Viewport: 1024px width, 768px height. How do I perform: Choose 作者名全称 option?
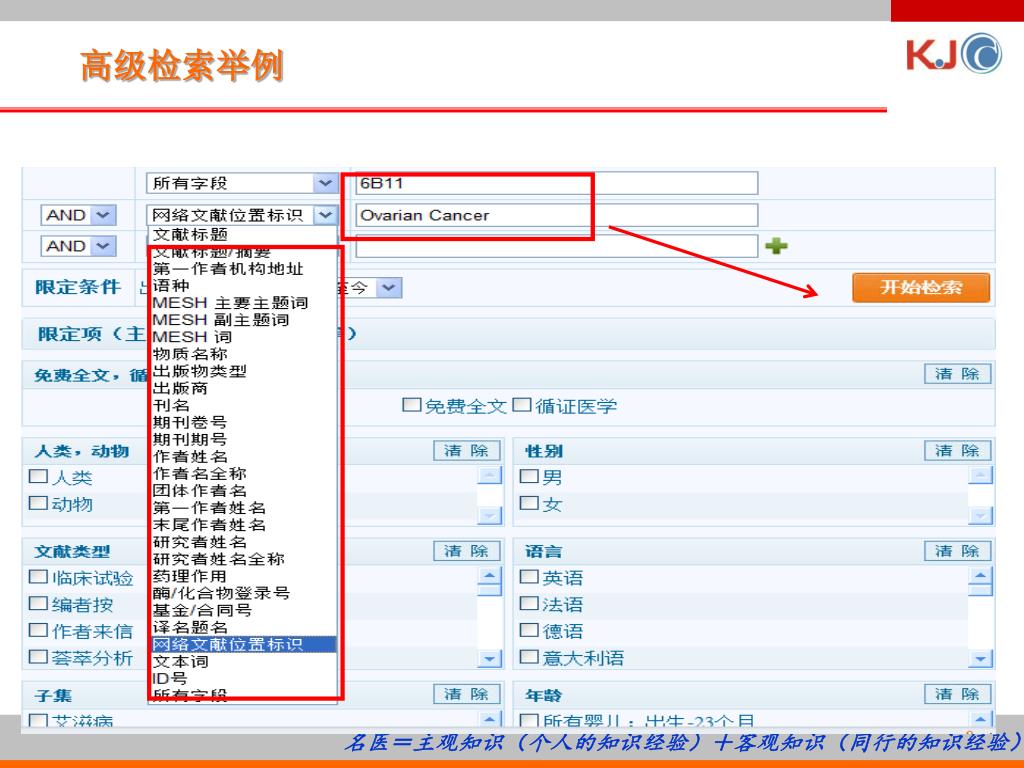pos(199,473)
